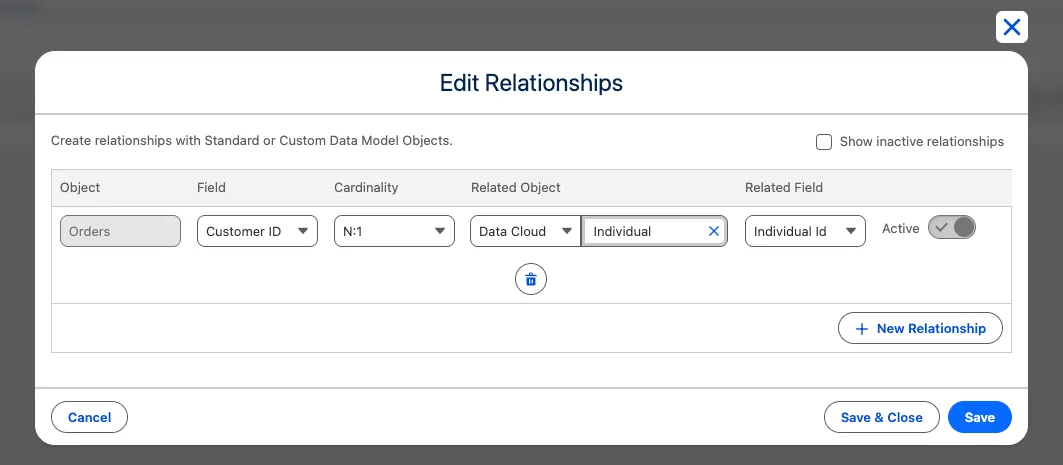Screen dimensions: 1063x465
Task: Delete the relationship using the trash icon
Action: (x=531, y=280)
